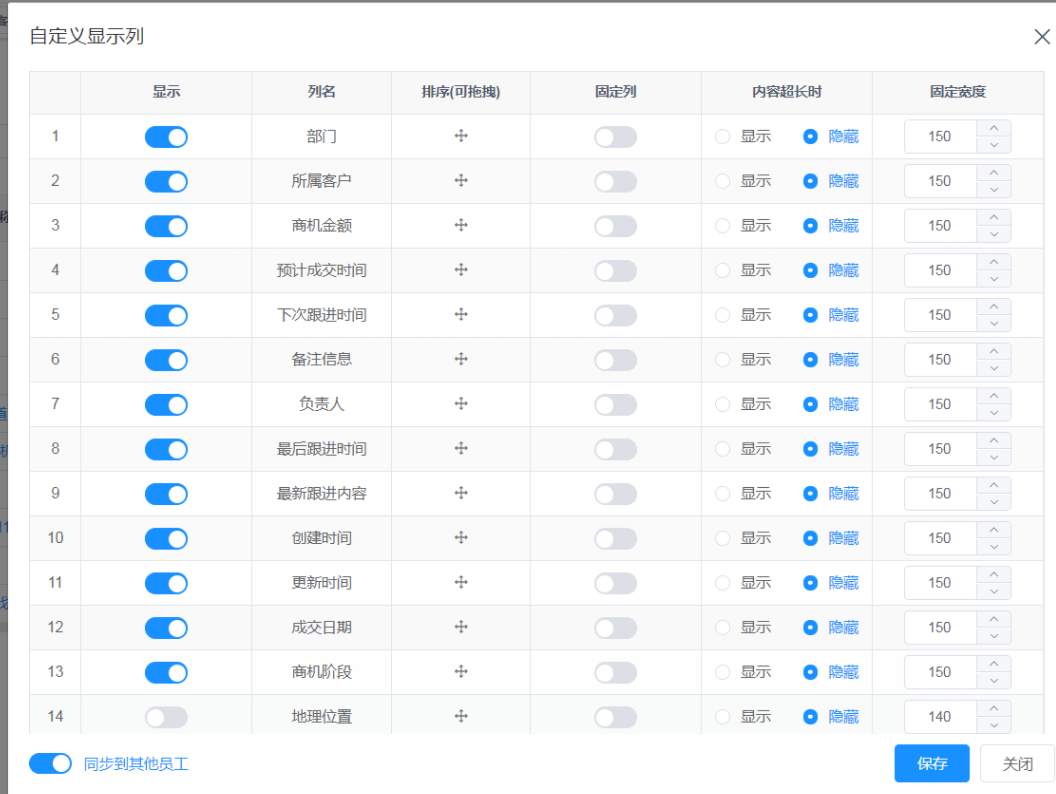Click the width input field of 更新时间 row
The image size is (1056, 794).
click(940, 582)
